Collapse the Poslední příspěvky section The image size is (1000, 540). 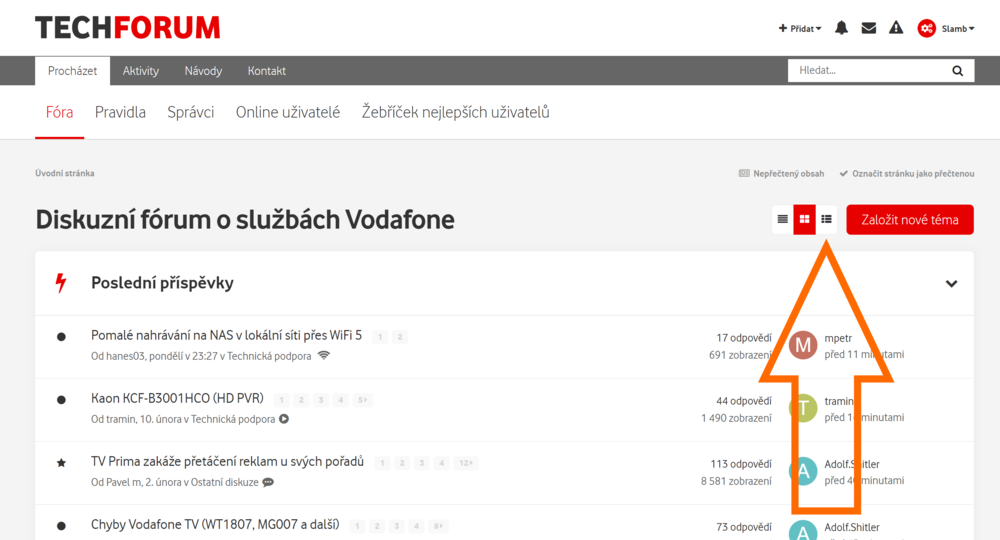[951, 284]
